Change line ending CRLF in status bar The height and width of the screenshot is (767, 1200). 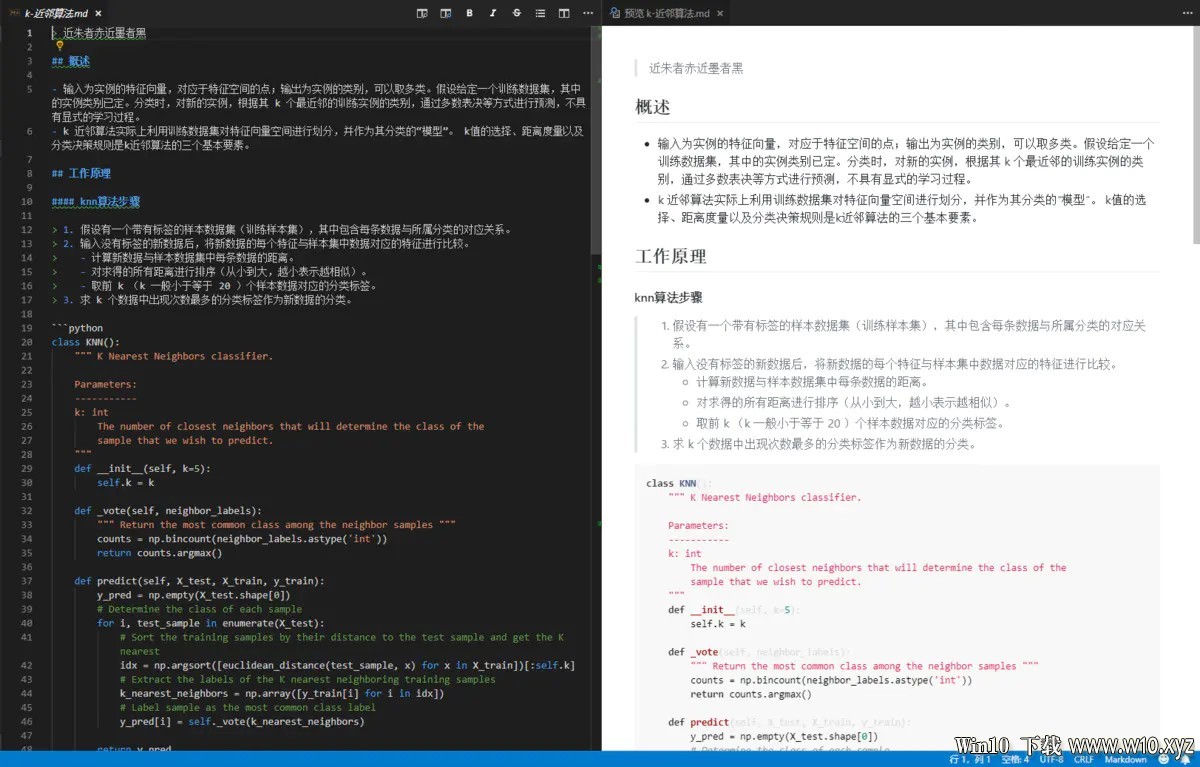1083,759
